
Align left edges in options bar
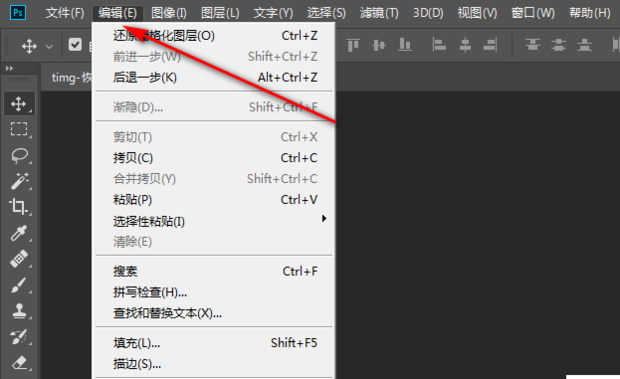[x=439, y=45]
